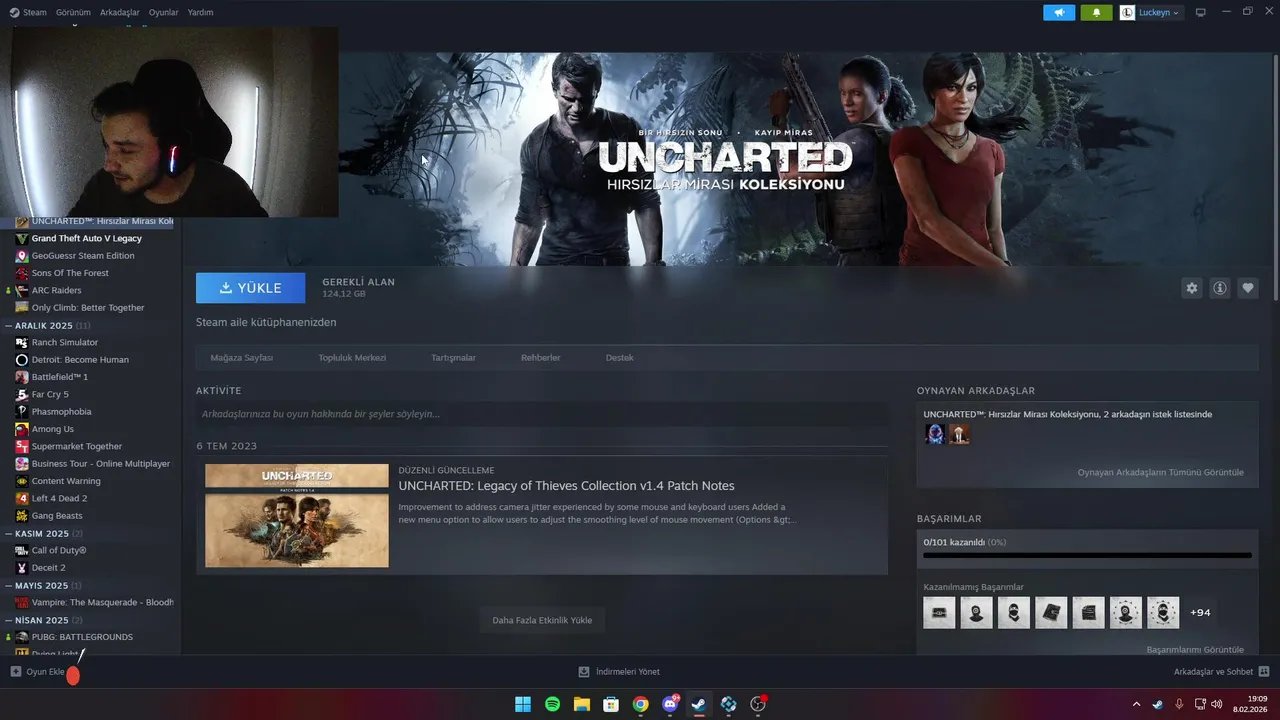Image resolution: width=1280 pixels, height=720 pixels.
Task: Click the Steam taskbar icon
Action: (x=699, y=704)
